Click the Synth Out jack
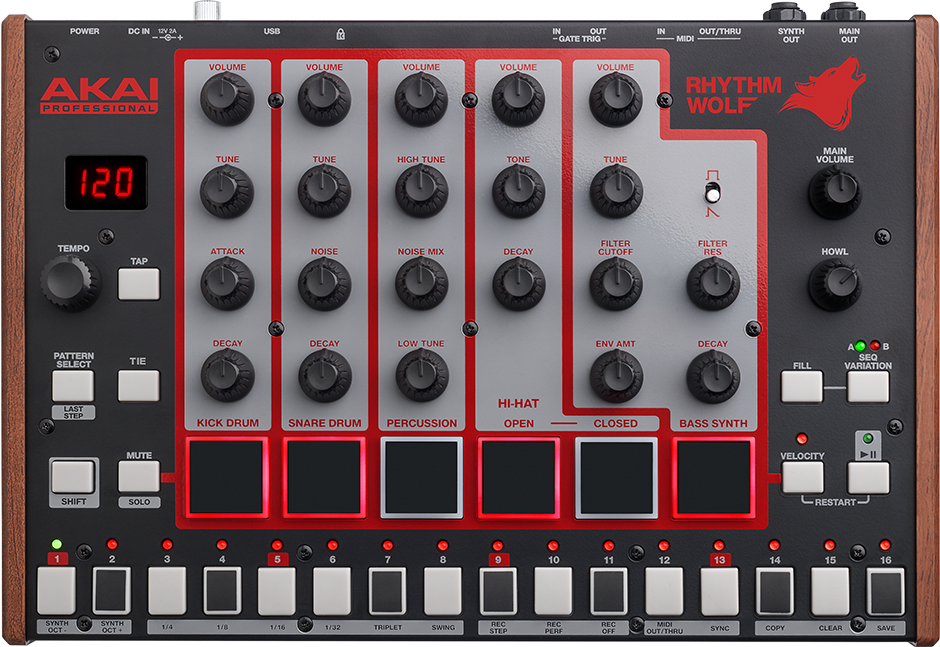The image size is (940, 647). pyautogui.click(x=785, y=12)
